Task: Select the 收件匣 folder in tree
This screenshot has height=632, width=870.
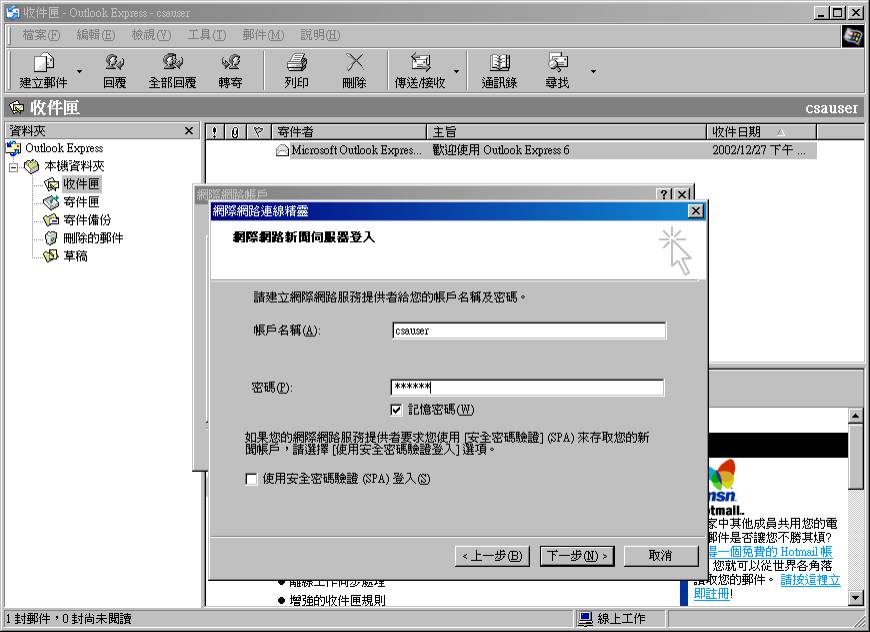Action: point(81,184)
